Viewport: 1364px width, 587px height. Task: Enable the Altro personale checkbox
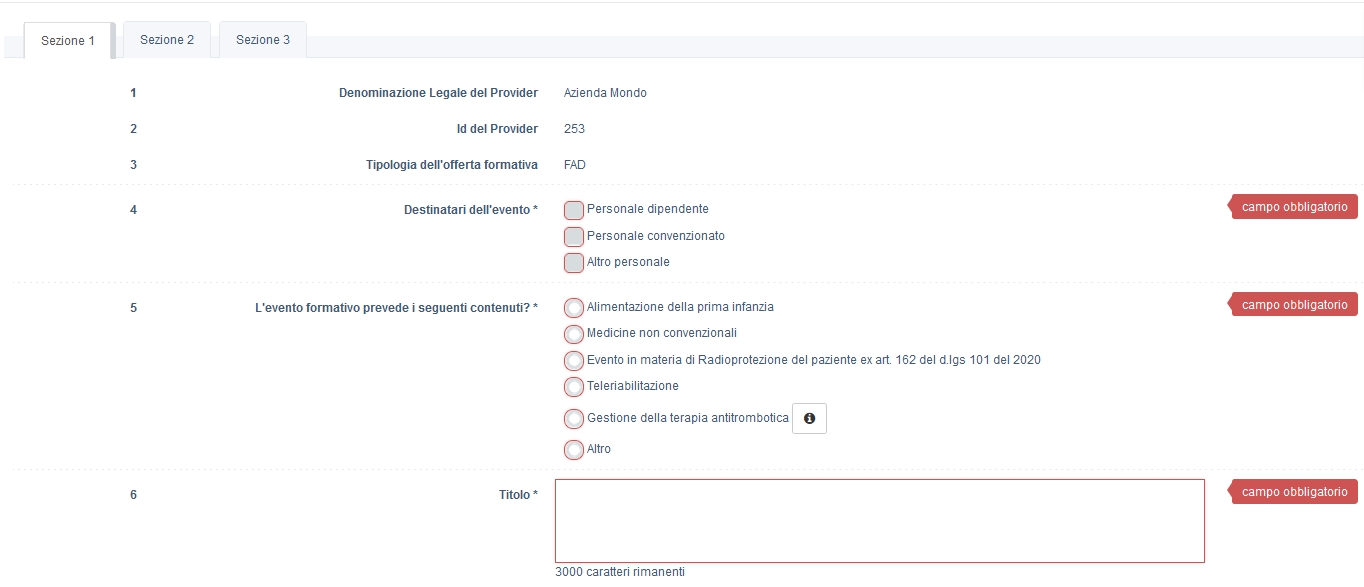point(574,263)
